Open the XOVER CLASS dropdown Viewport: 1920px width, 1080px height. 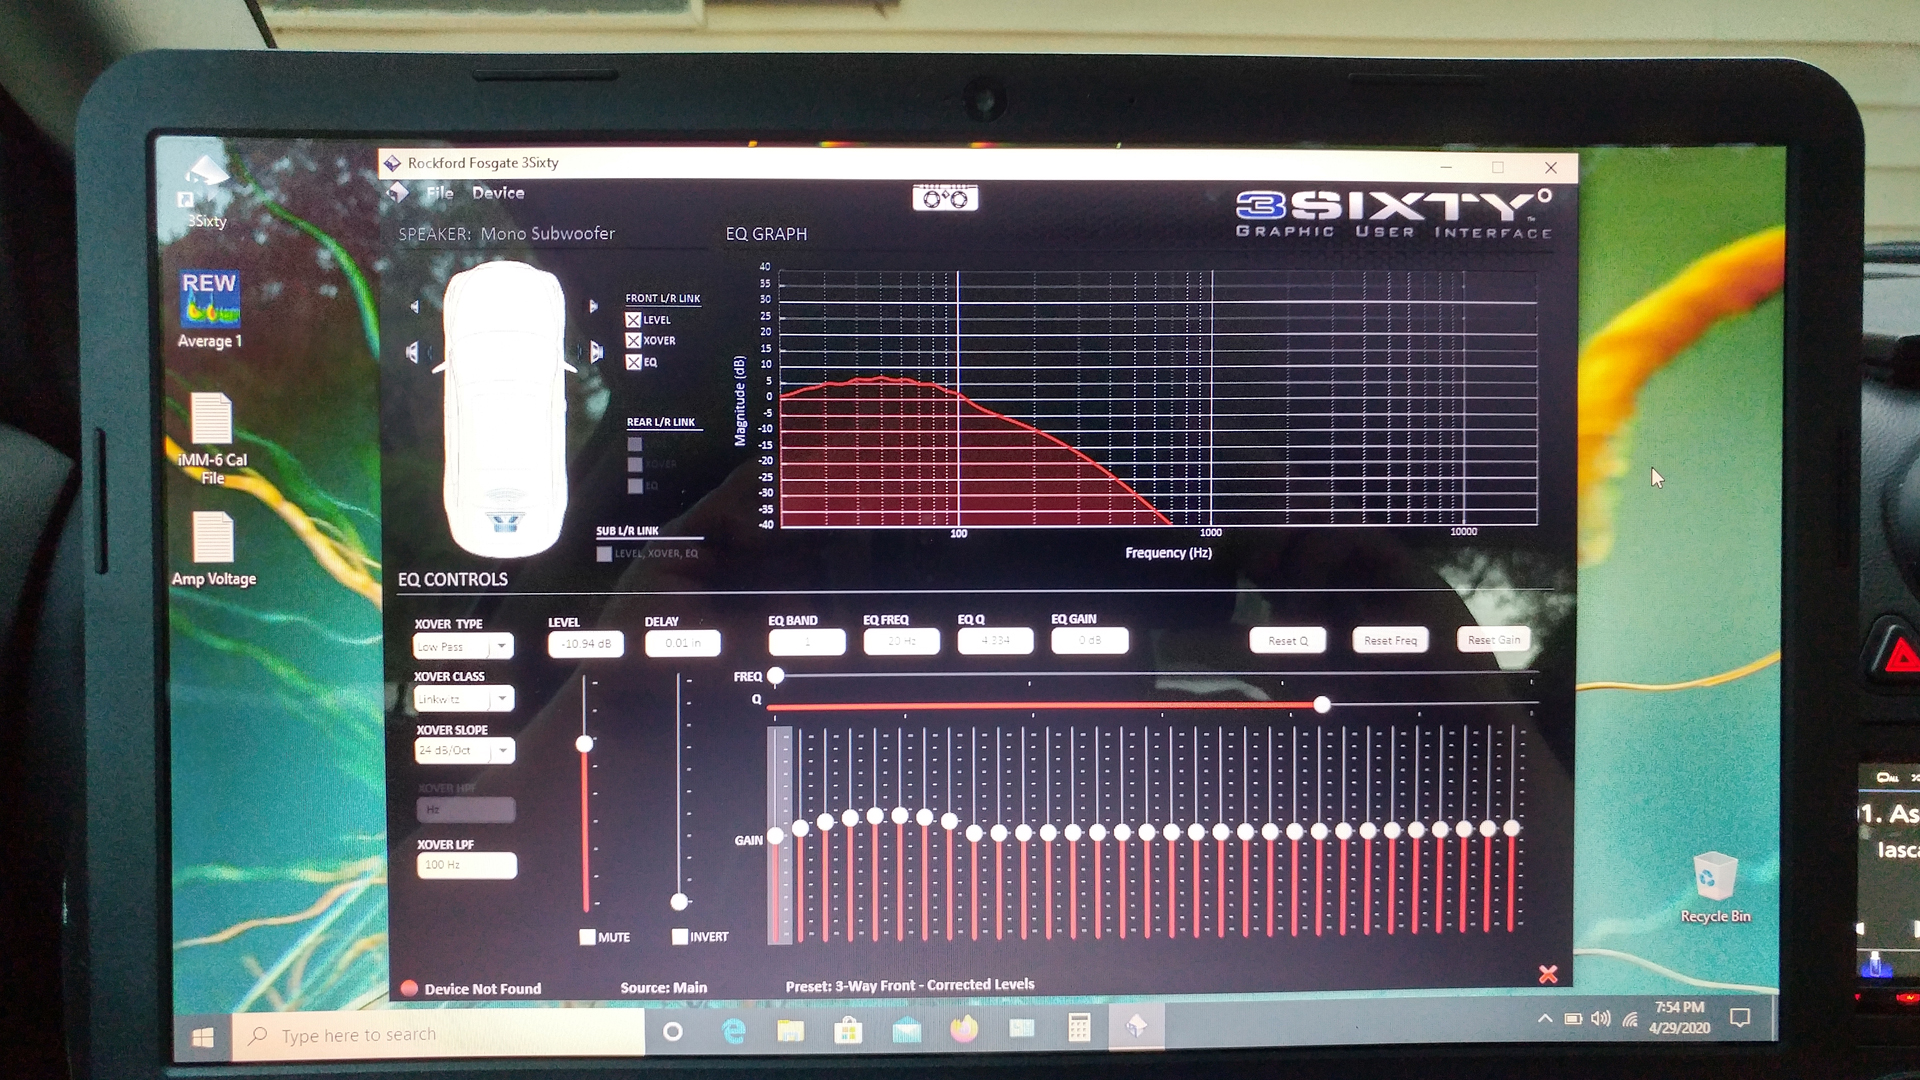pos(464,699)
